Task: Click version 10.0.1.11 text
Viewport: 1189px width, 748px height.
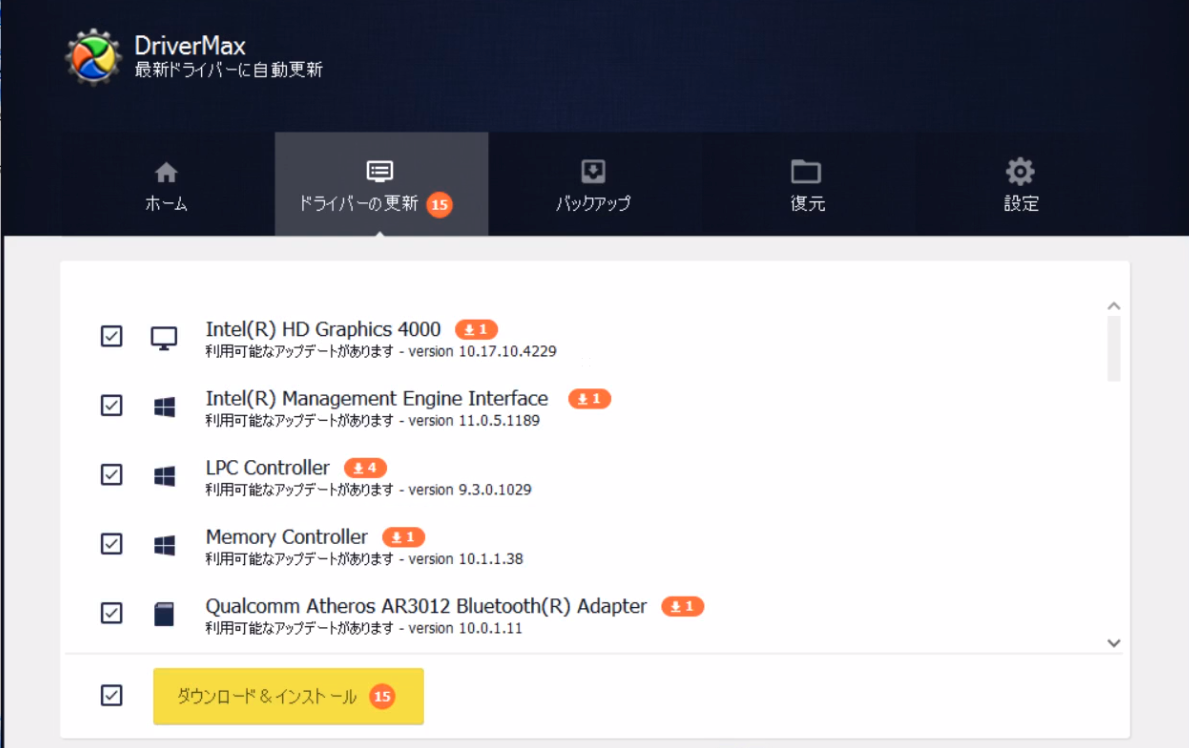Action: pyautogui.click(x=466, y=628)
